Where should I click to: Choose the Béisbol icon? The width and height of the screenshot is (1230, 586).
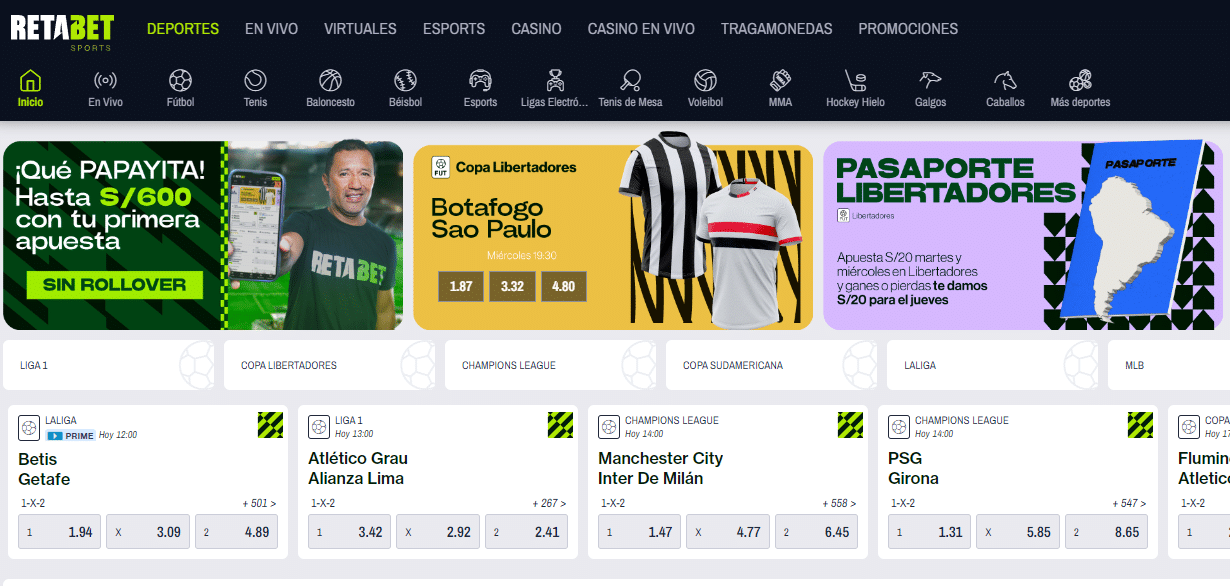(405, 80)
